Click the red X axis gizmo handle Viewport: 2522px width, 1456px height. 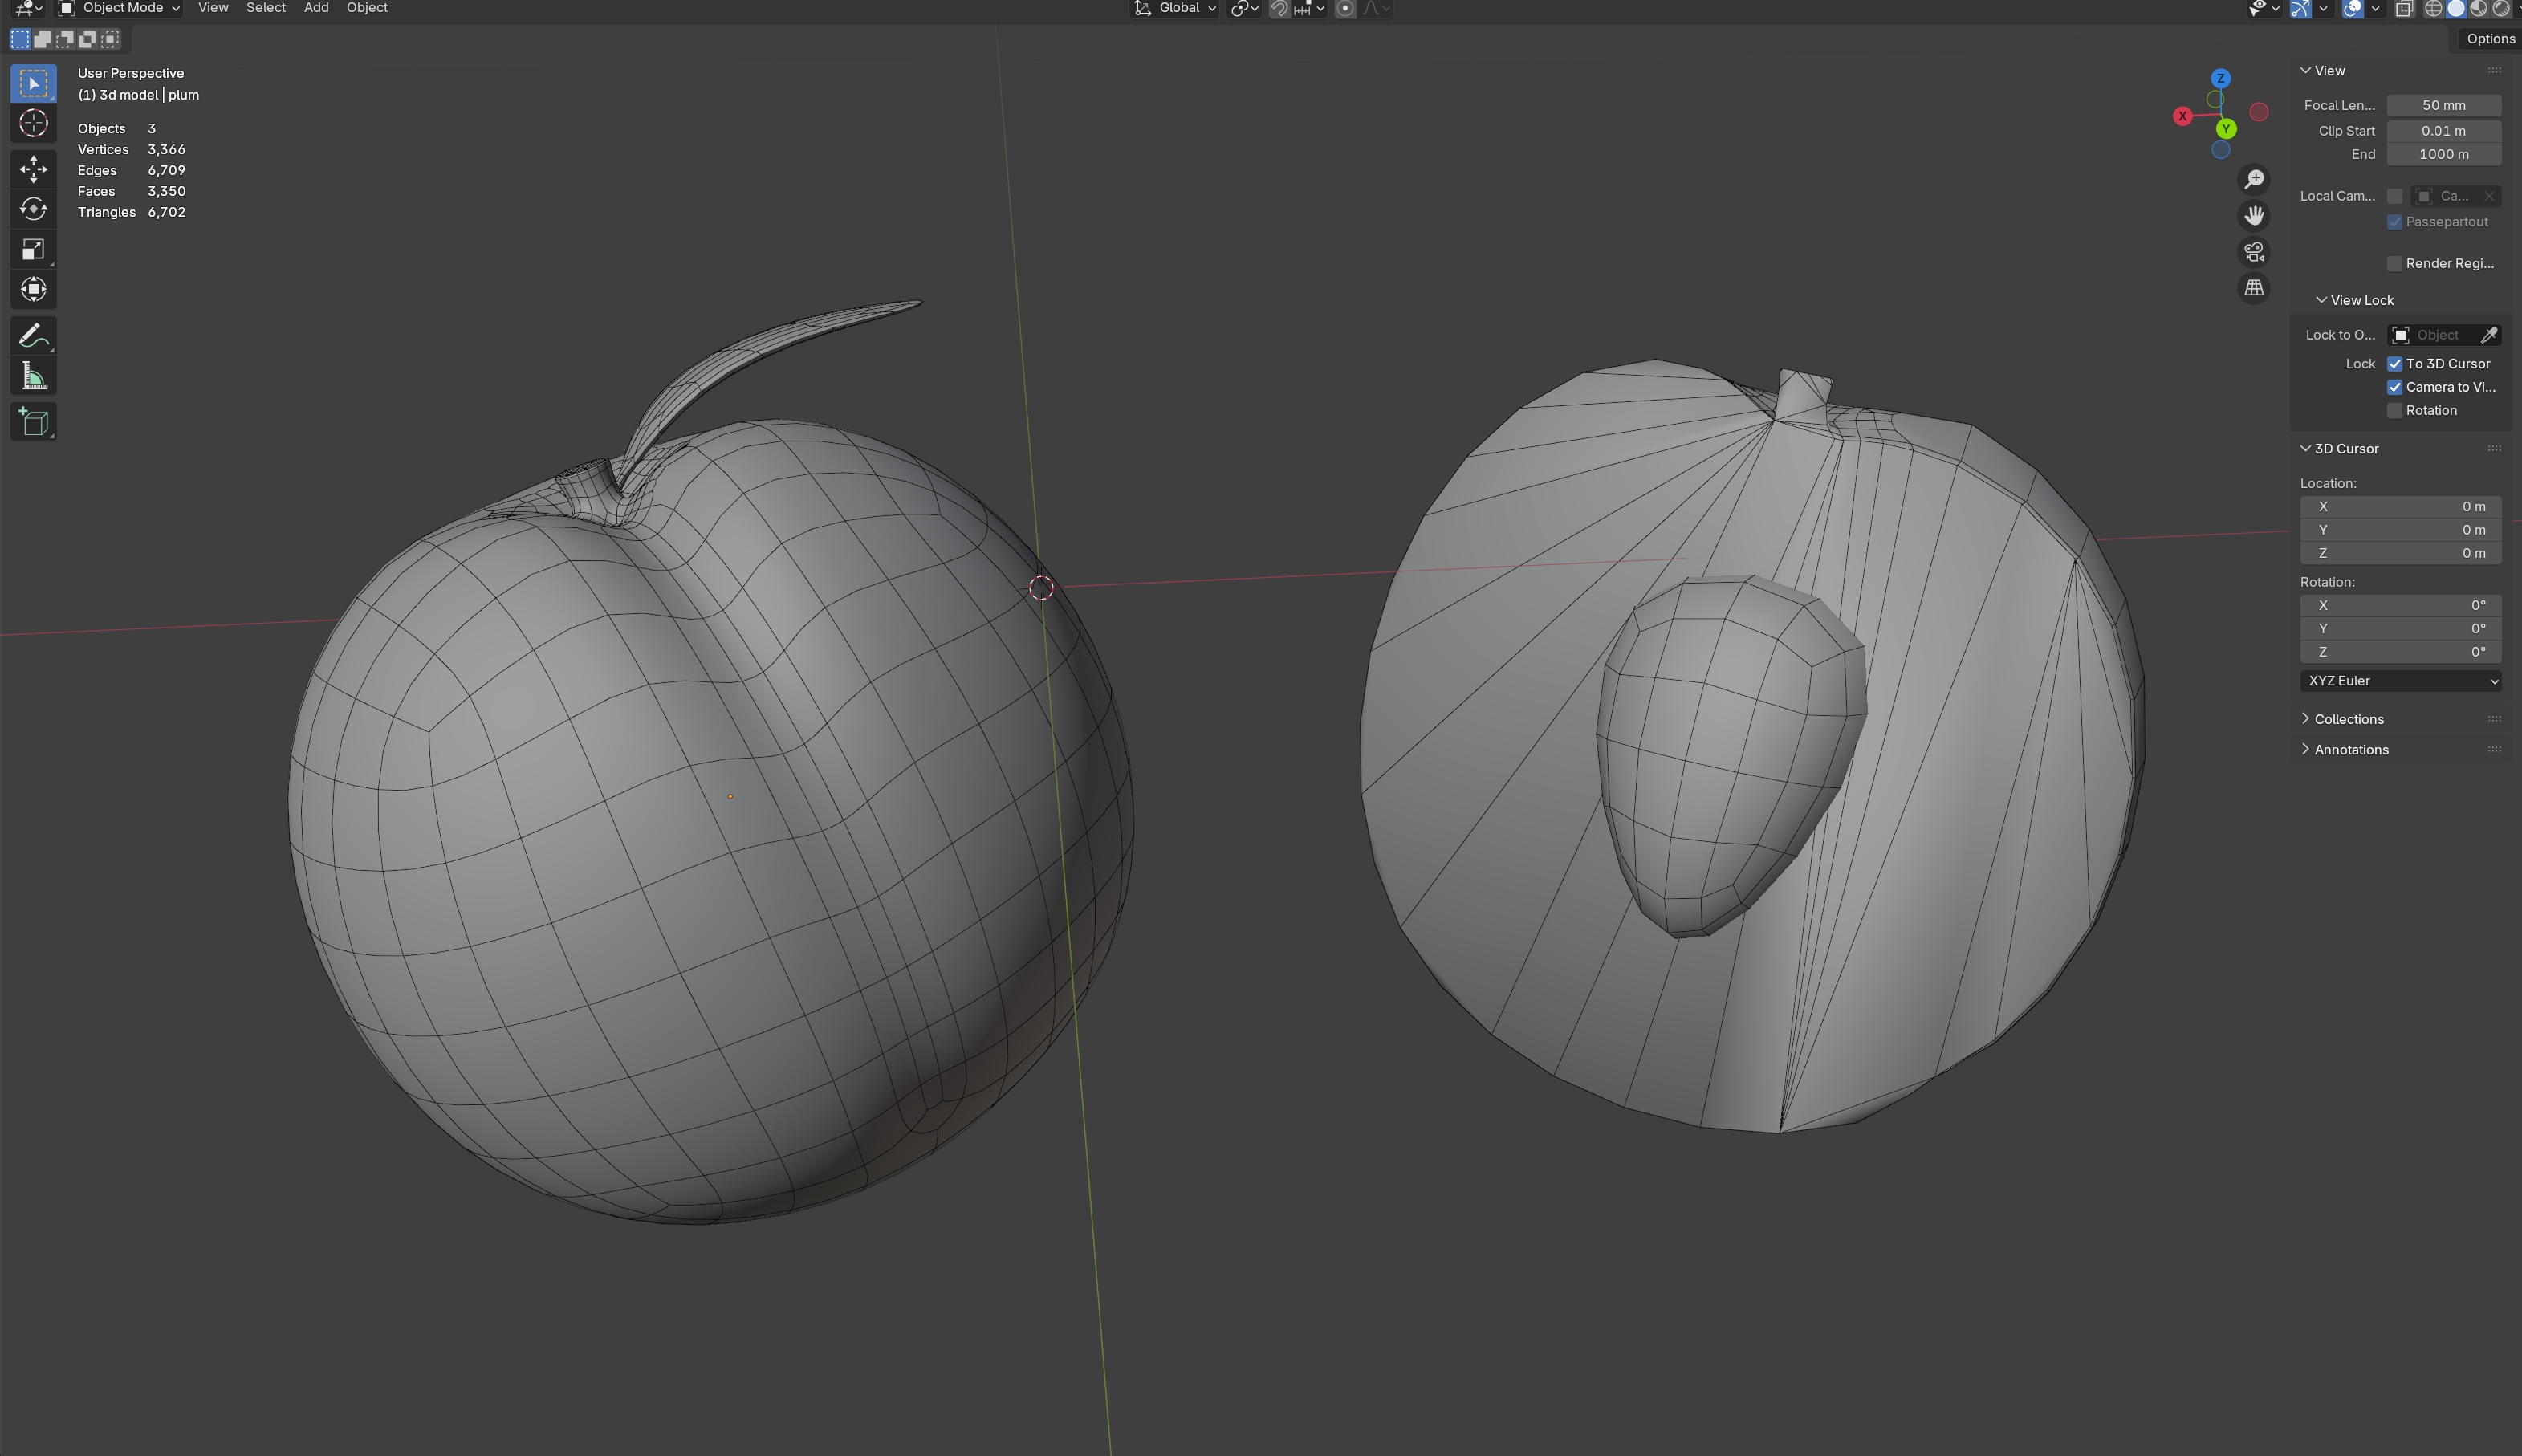[2183, 116]
